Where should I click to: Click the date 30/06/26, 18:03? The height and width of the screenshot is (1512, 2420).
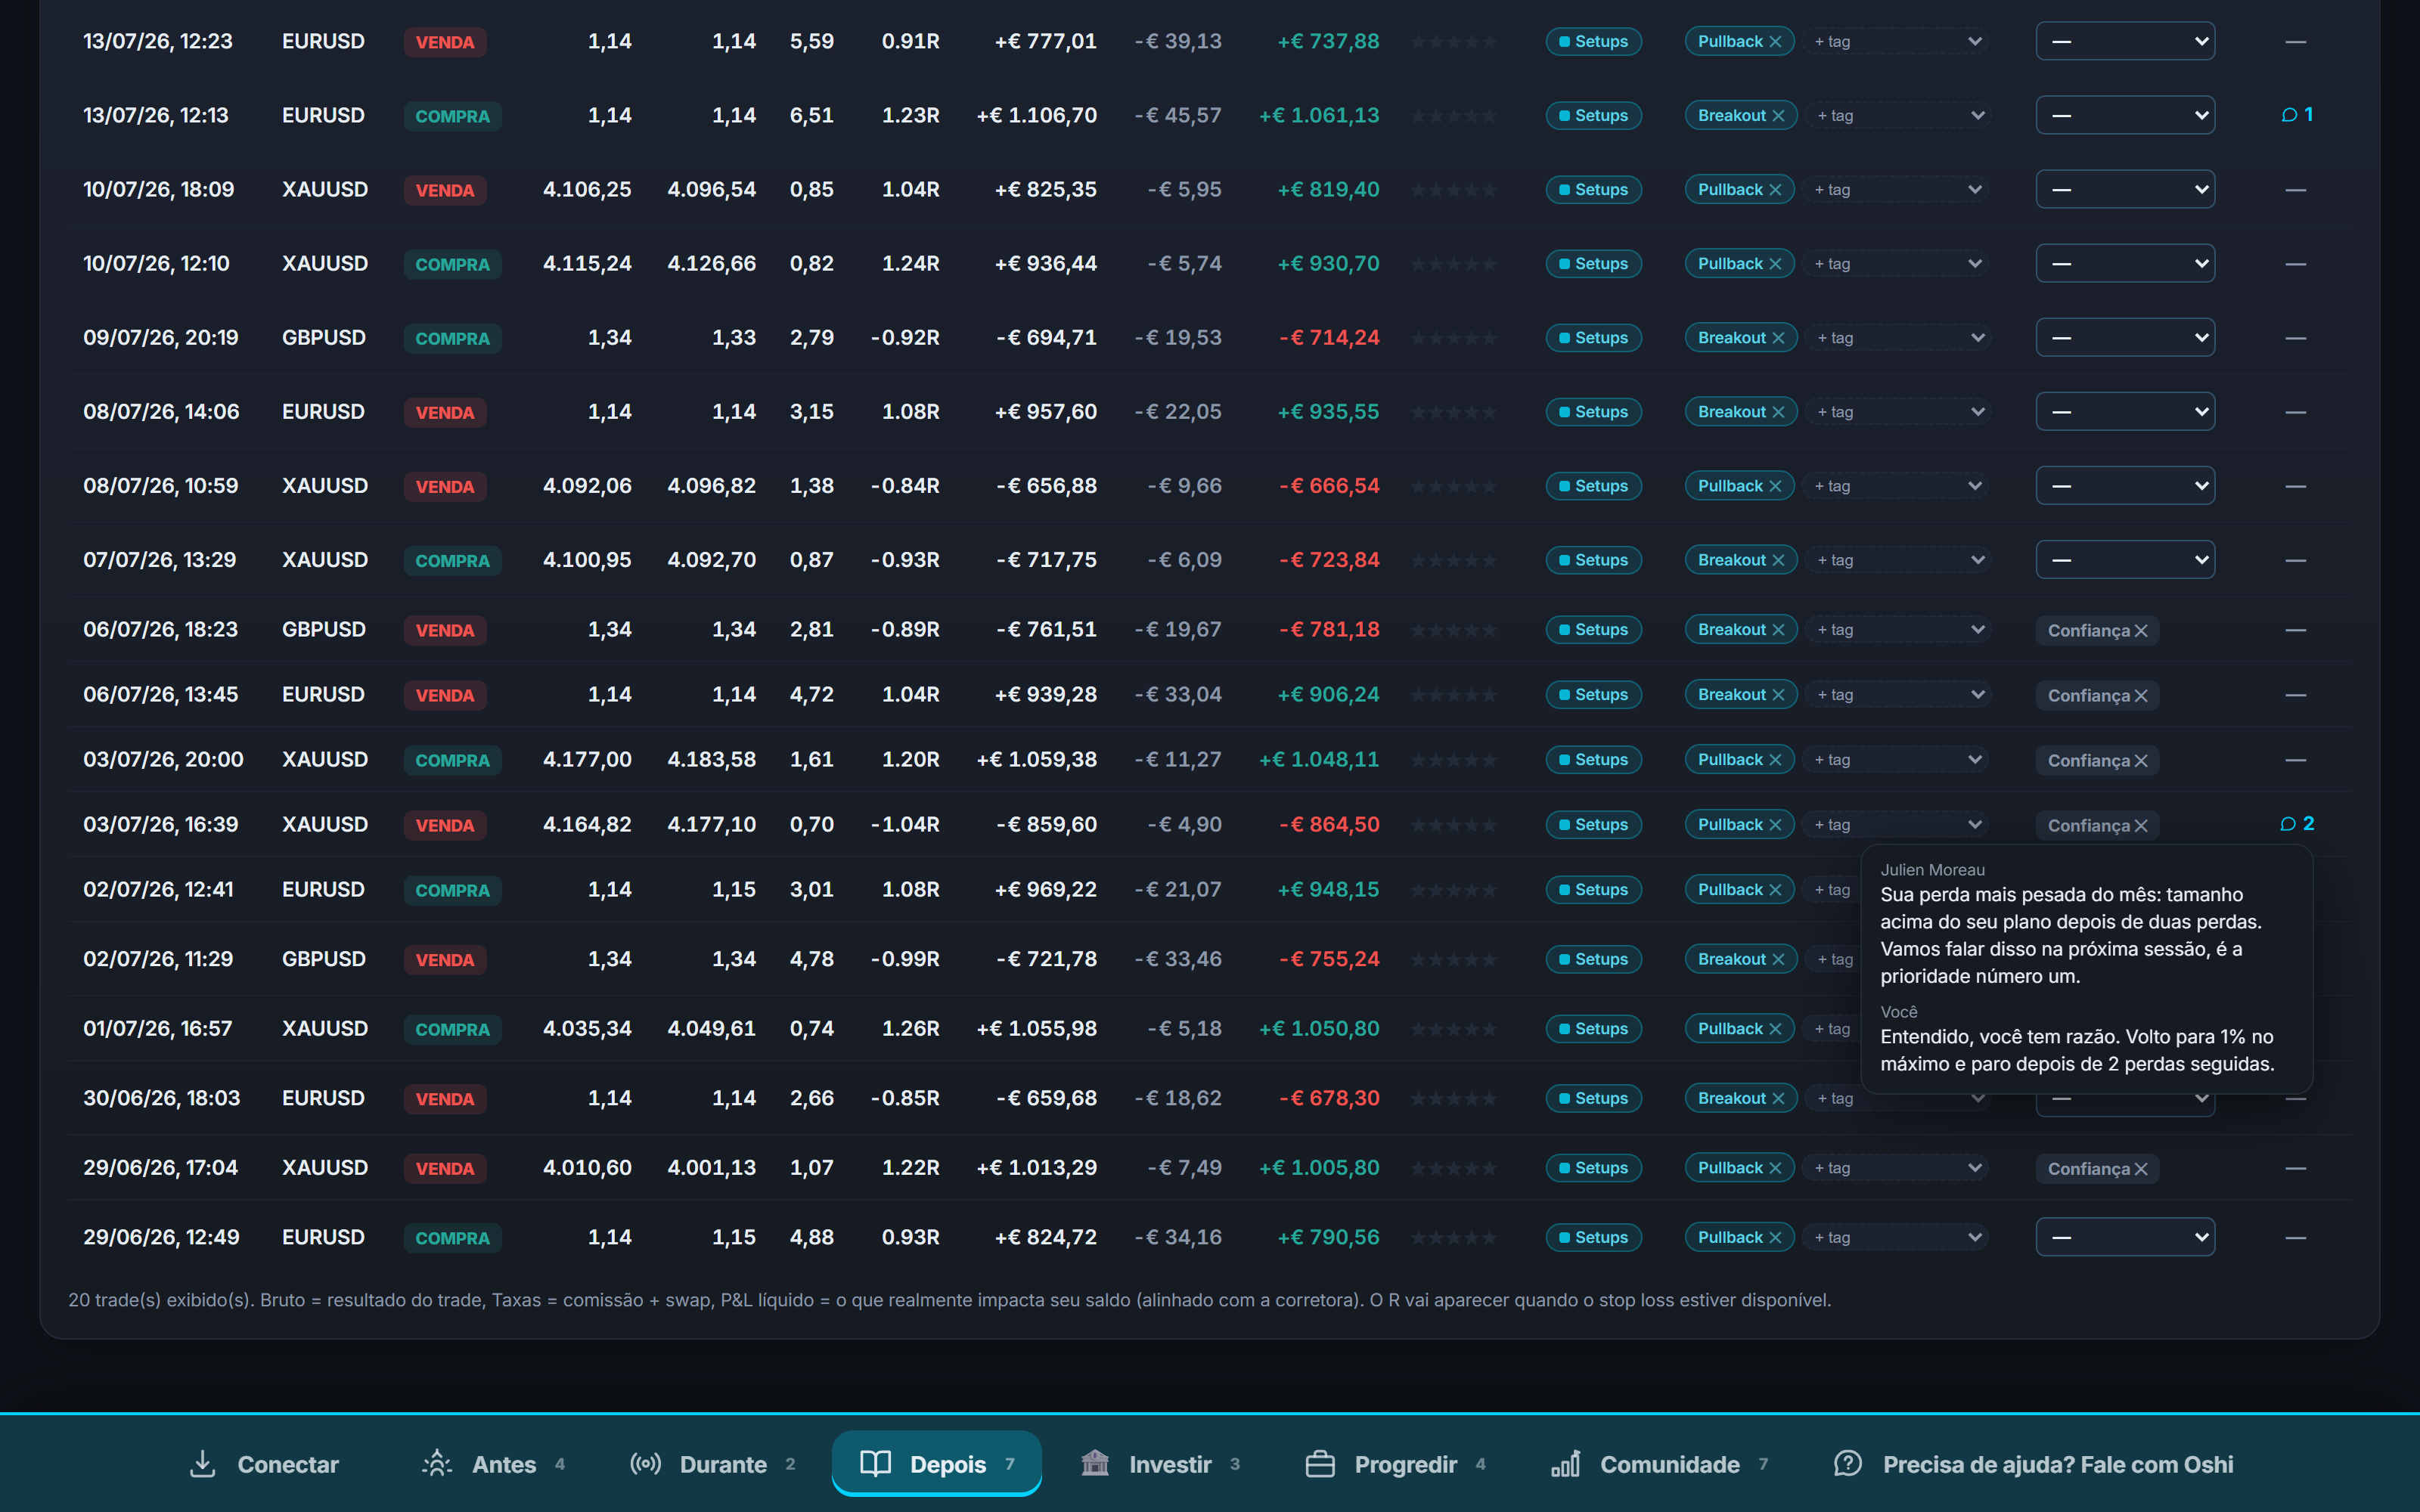(x=162, y=1098)
